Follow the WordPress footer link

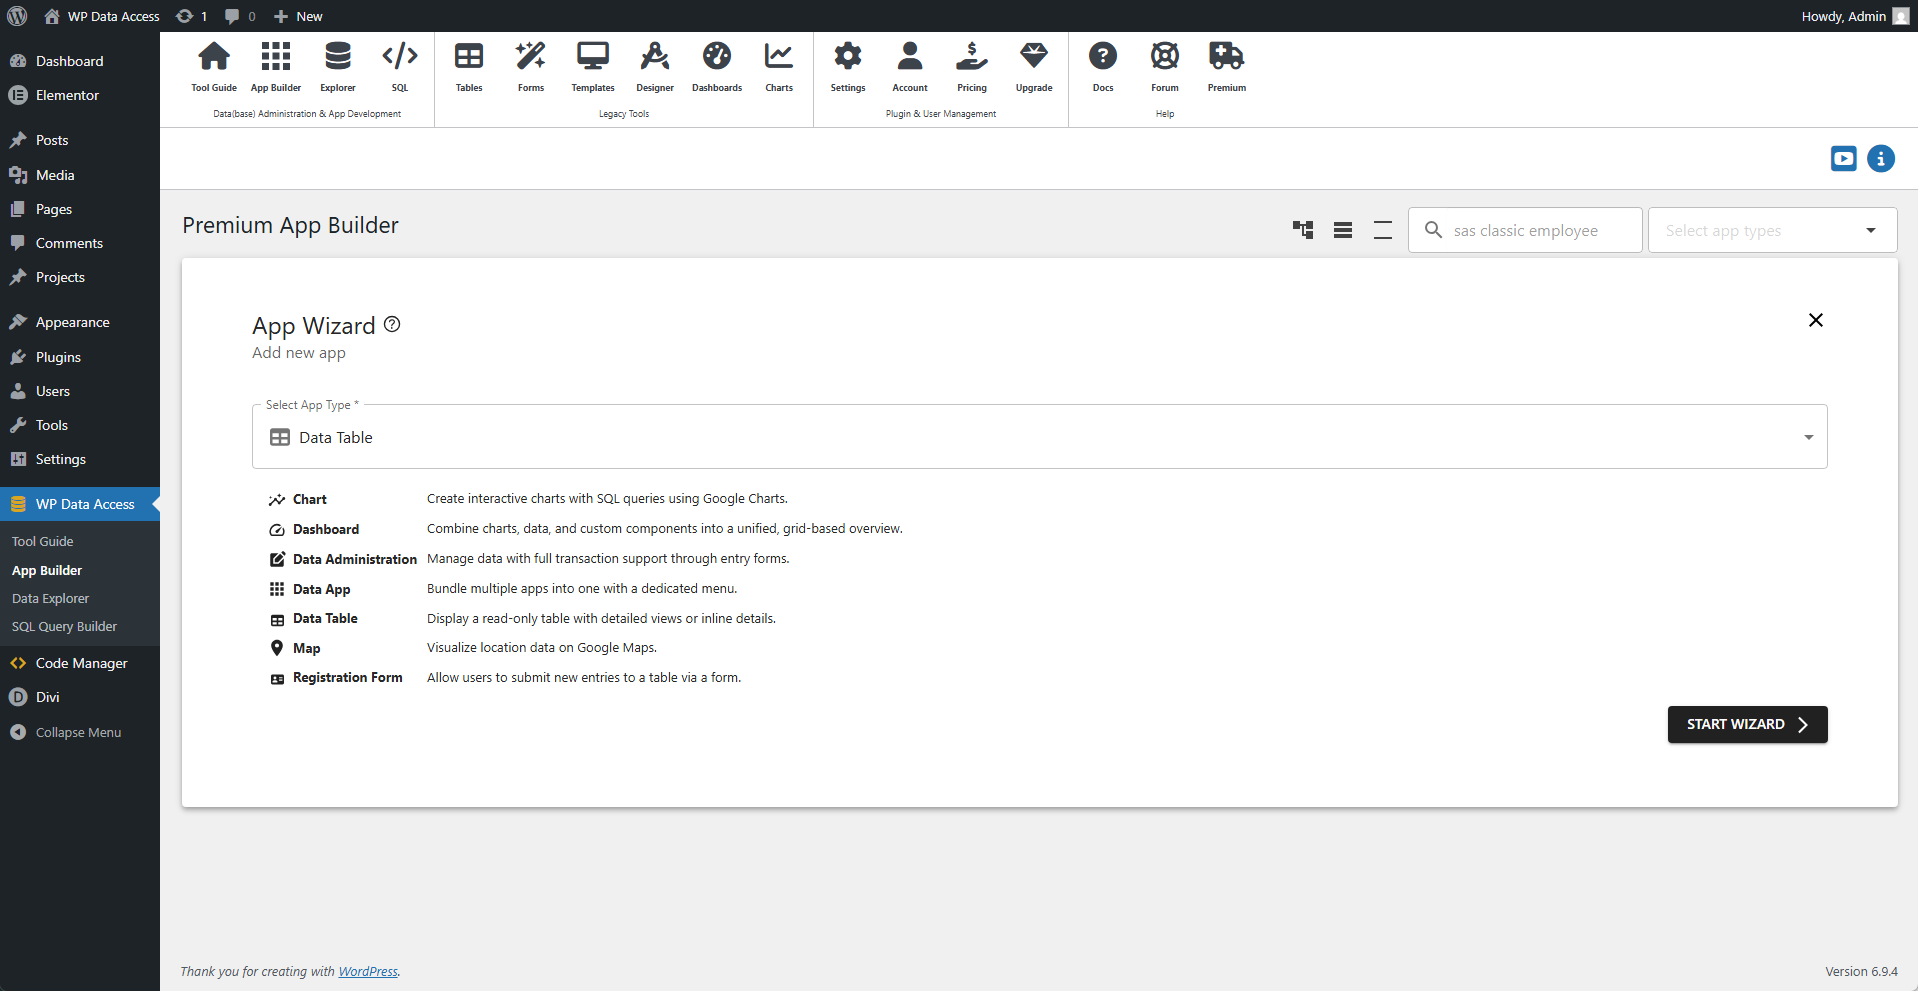coord(367,971)
